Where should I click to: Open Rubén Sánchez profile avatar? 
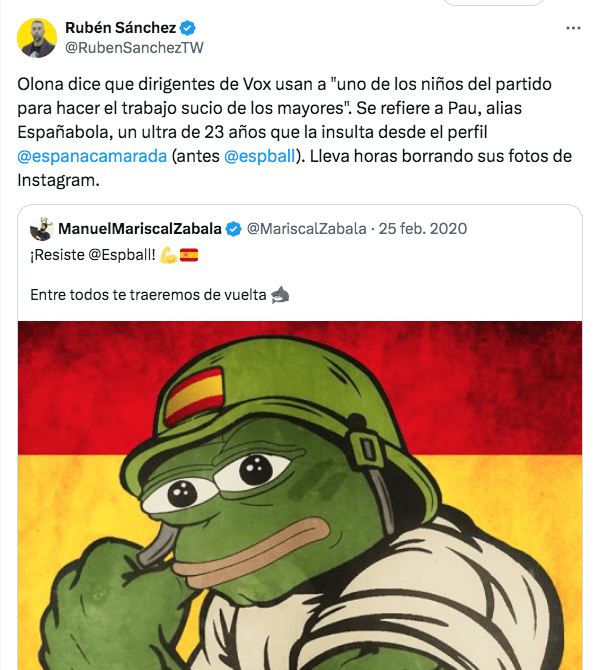click(x=37, y=38)
